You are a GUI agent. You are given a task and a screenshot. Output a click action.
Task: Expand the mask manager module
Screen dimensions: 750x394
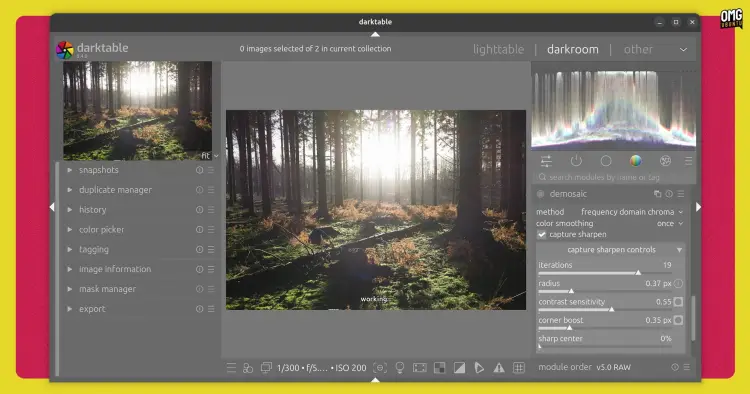(x=70, y=289)
